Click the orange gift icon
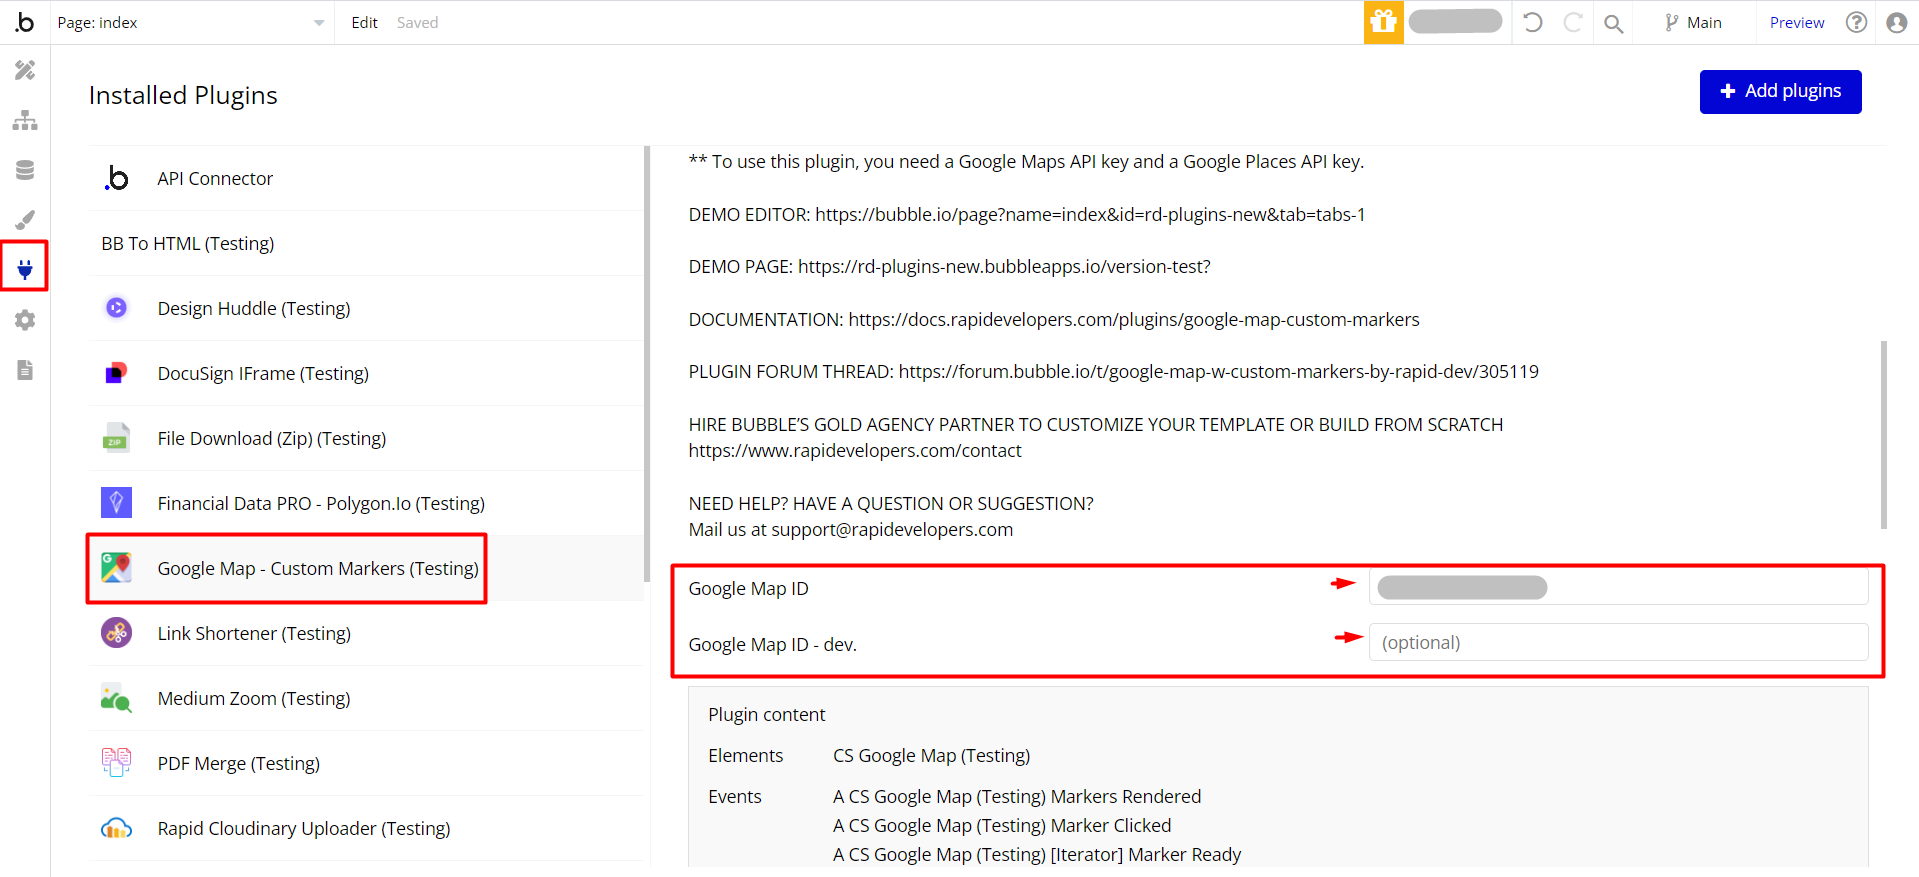Viewport: 1919px width, 877px height. [1383, 22]
